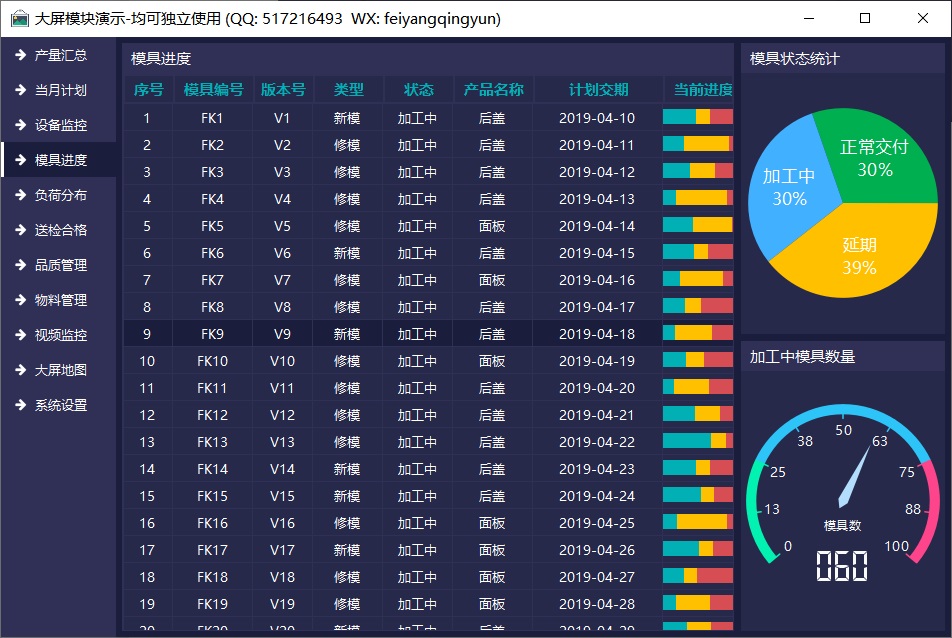
Task: Click the 模具编号 column header
Action: [x=213, y=90]
